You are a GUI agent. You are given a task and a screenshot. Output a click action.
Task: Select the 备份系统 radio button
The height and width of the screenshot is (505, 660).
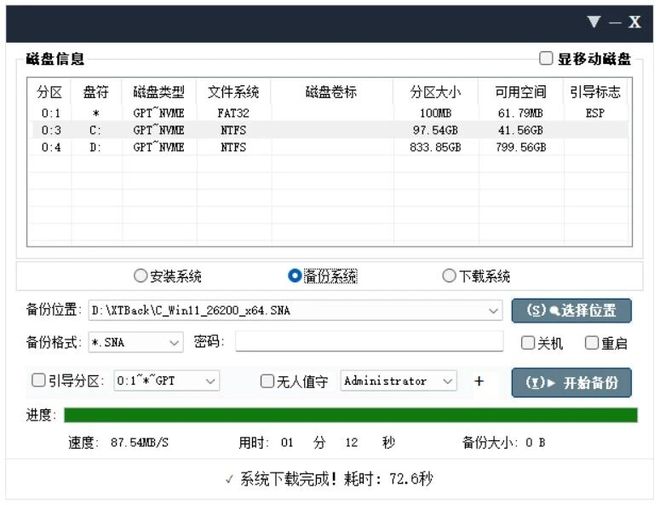[x=295, y=276]
